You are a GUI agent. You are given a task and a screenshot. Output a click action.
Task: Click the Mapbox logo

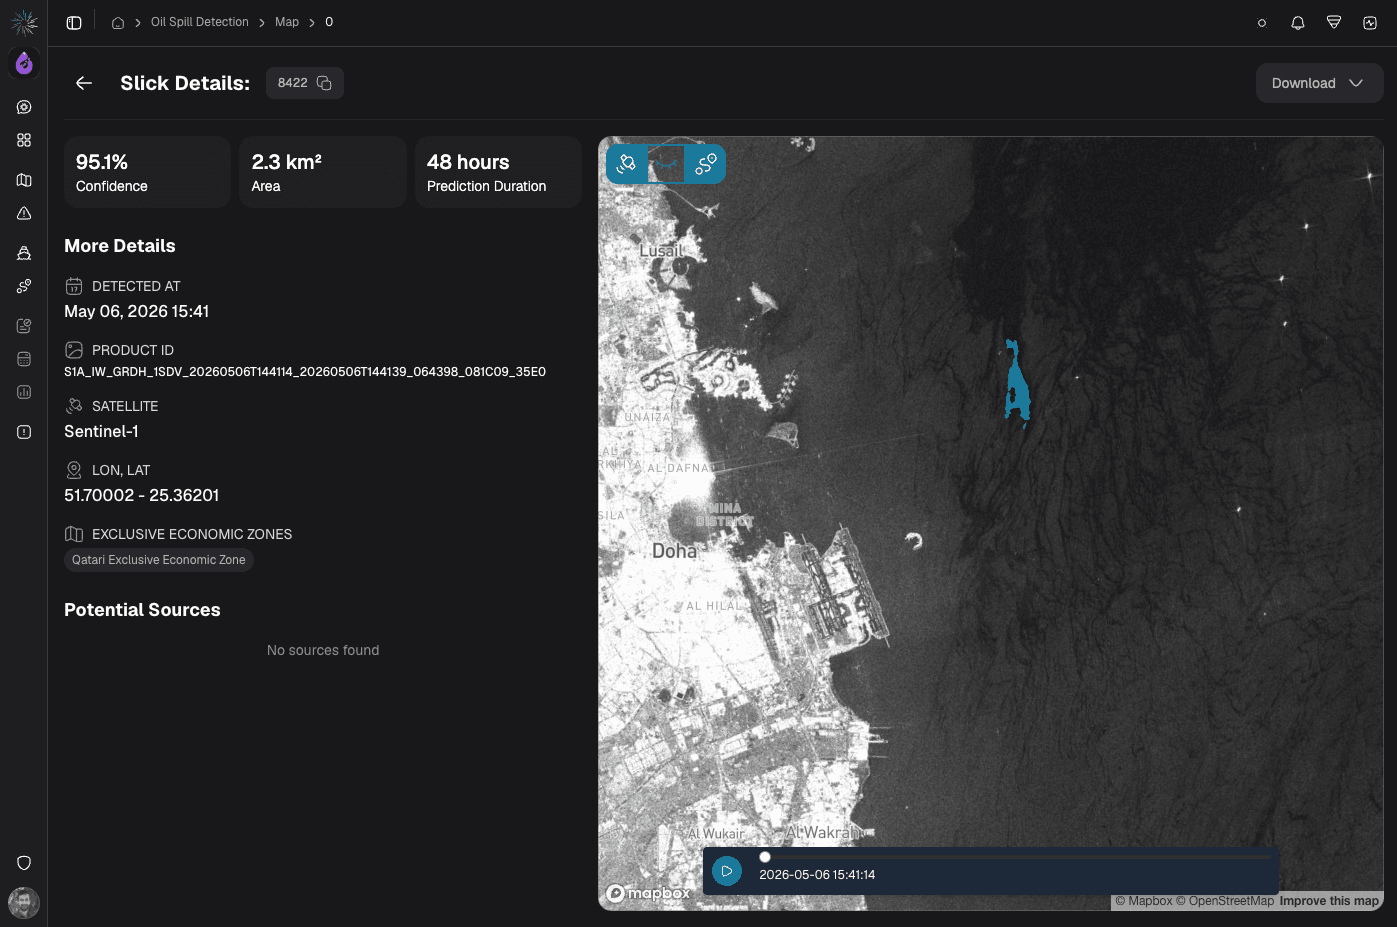648,893
